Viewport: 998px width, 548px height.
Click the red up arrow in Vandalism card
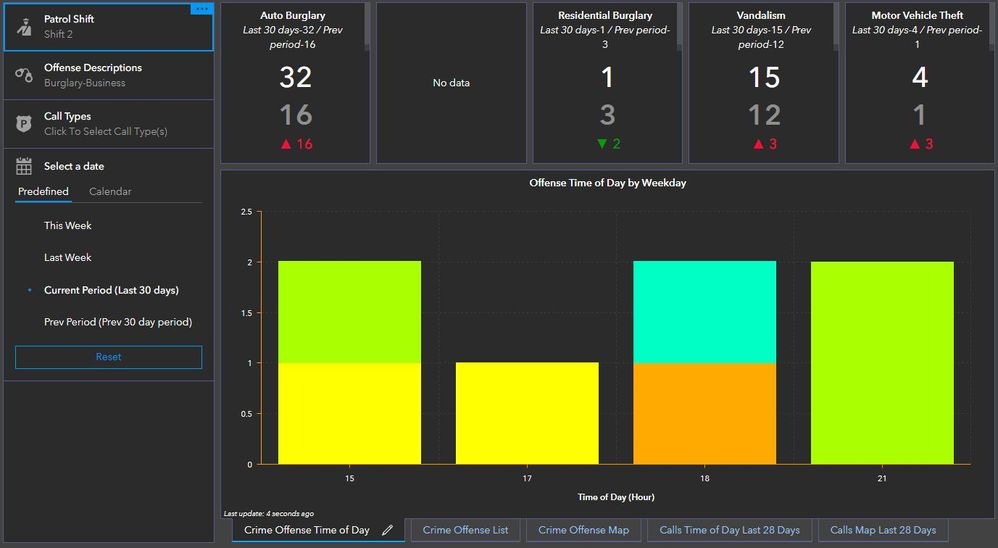point(758,144)
